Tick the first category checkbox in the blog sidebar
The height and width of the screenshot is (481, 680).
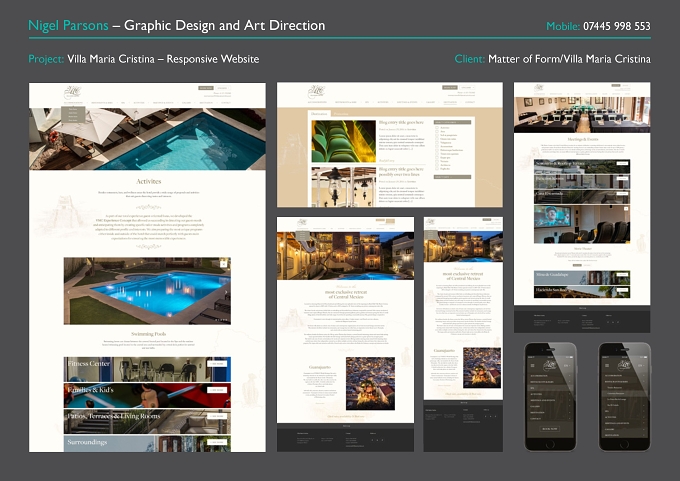(x=437, y=128)
